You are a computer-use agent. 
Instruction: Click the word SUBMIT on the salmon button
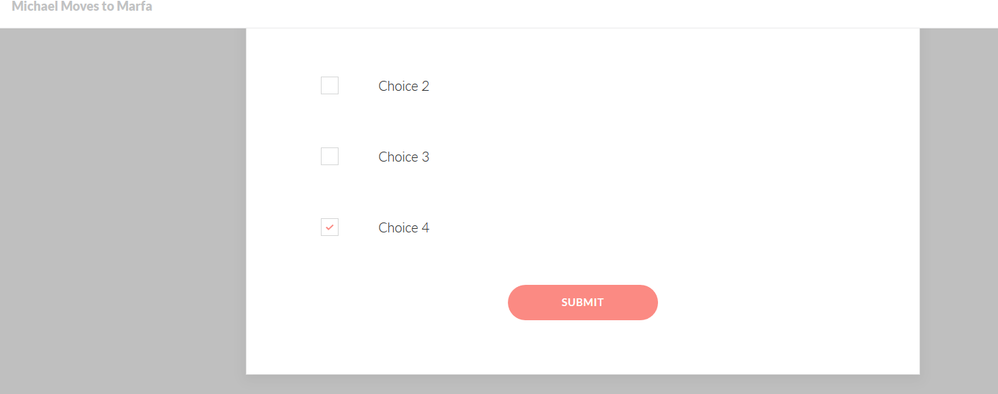pos(582,302)
